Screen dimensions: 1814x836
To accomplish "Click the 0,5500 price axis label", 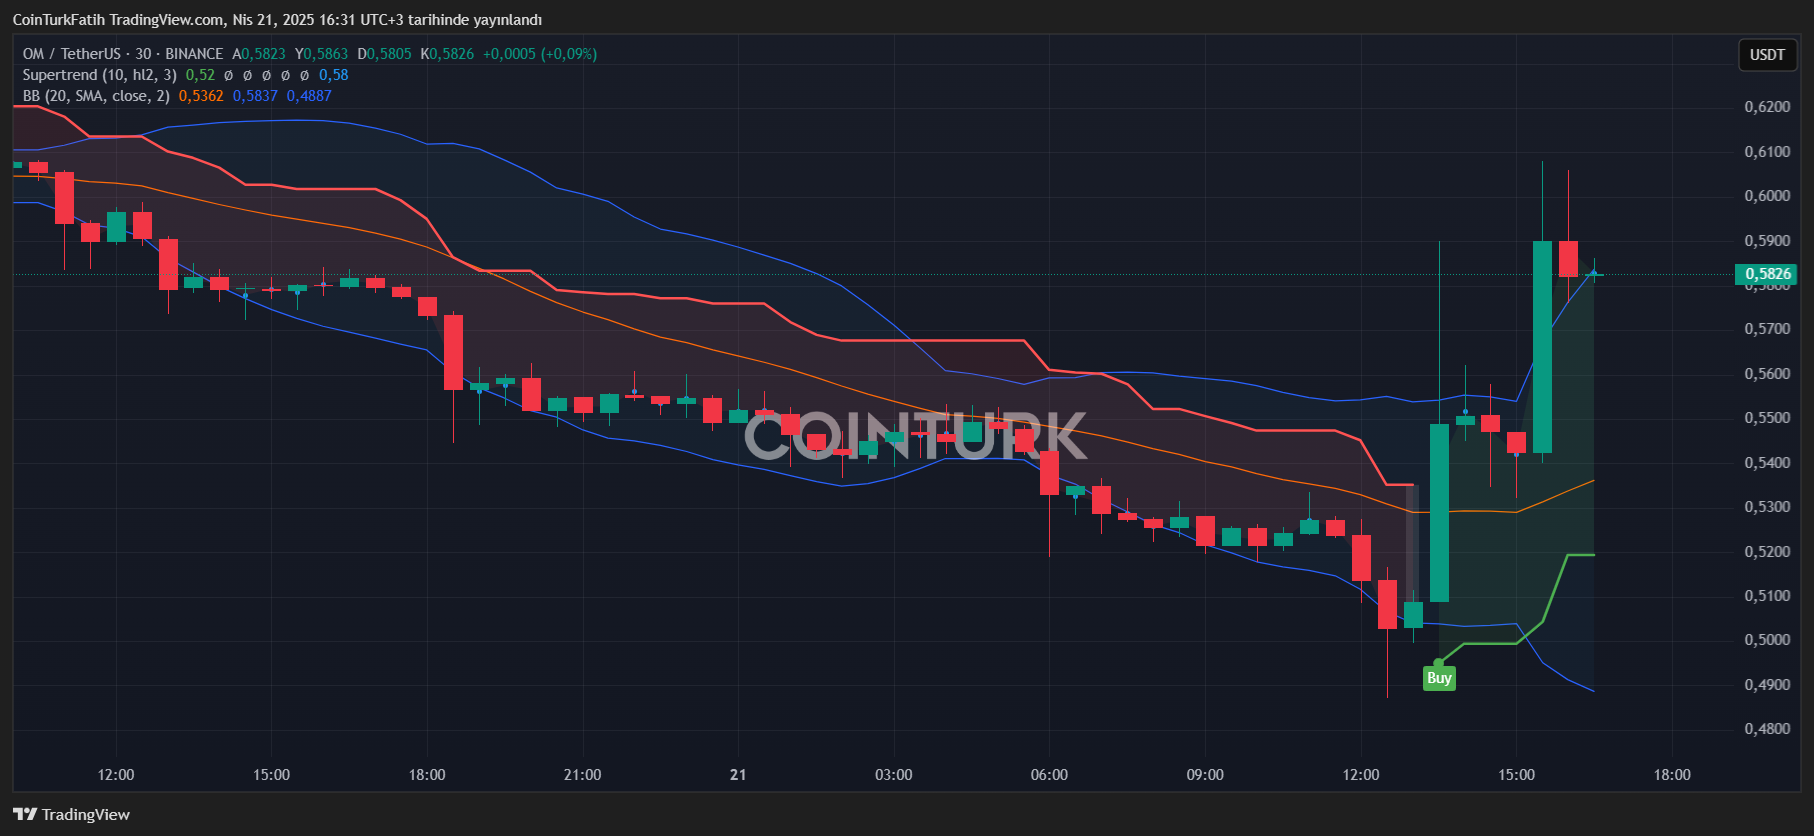I will 1767,418.
